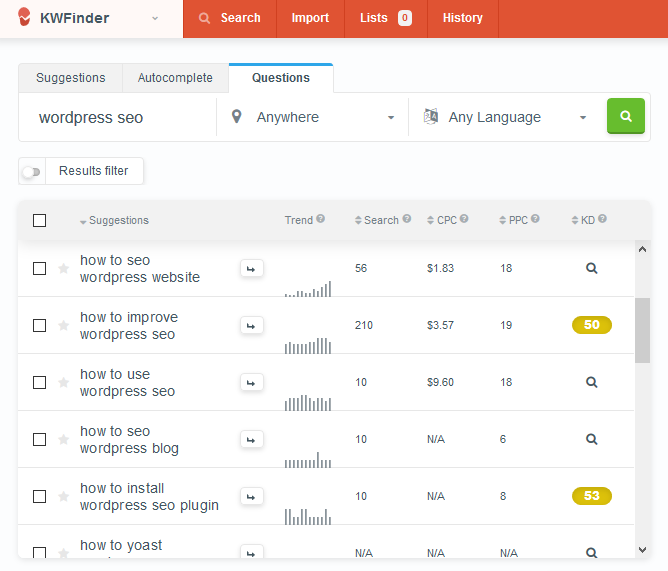
Task: Click arrow button for how to use wordpress seo
Action: [251, 382]
